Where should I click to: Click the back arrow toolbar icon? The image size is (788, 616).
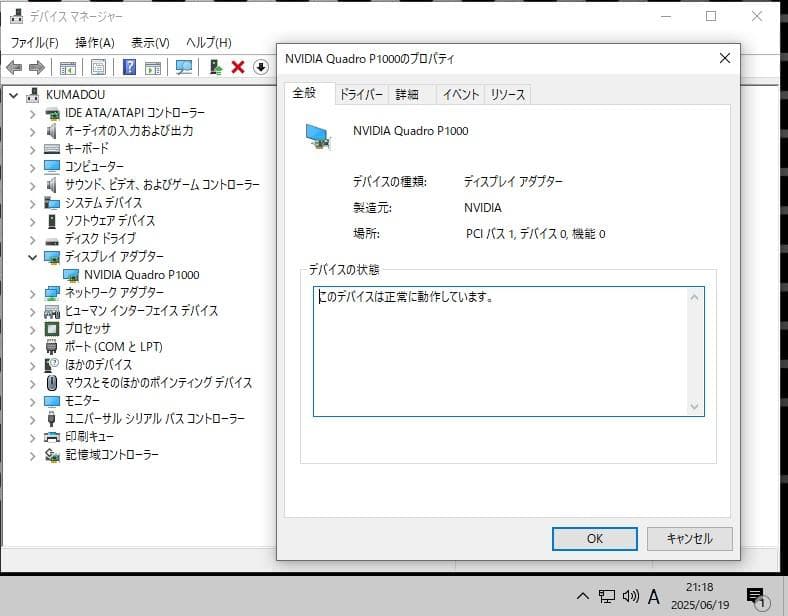point(14,67)
